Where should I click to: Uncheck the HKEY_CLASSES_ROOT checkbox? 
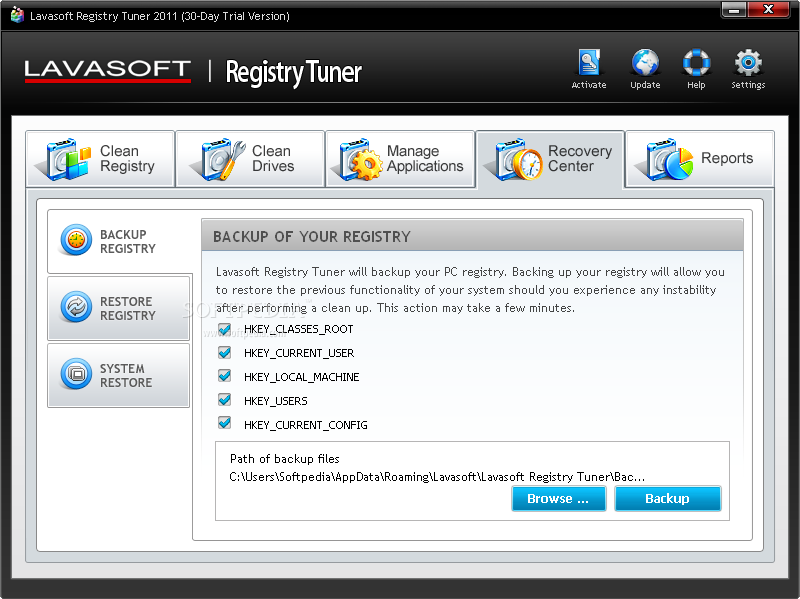point(224,329)
